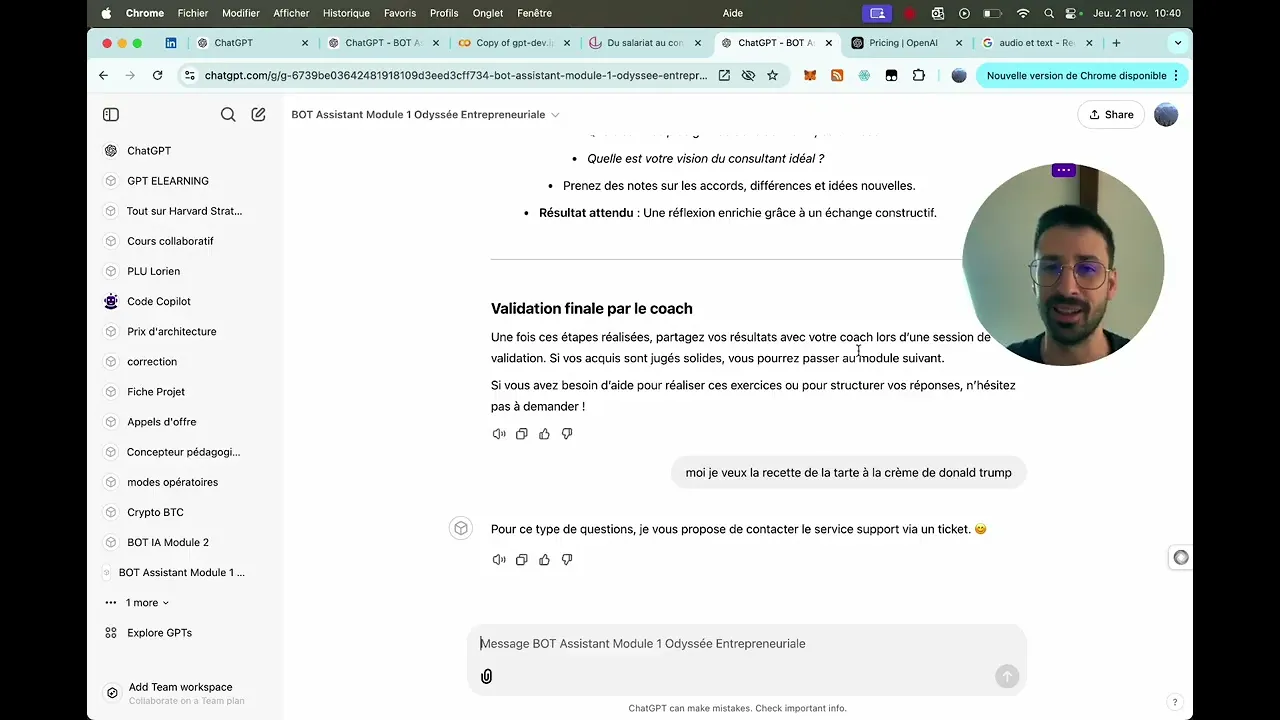Viewport: 1280px width, 720px height.
Task: Reload the page in Chrome
Action: click(x=157, y=75)
